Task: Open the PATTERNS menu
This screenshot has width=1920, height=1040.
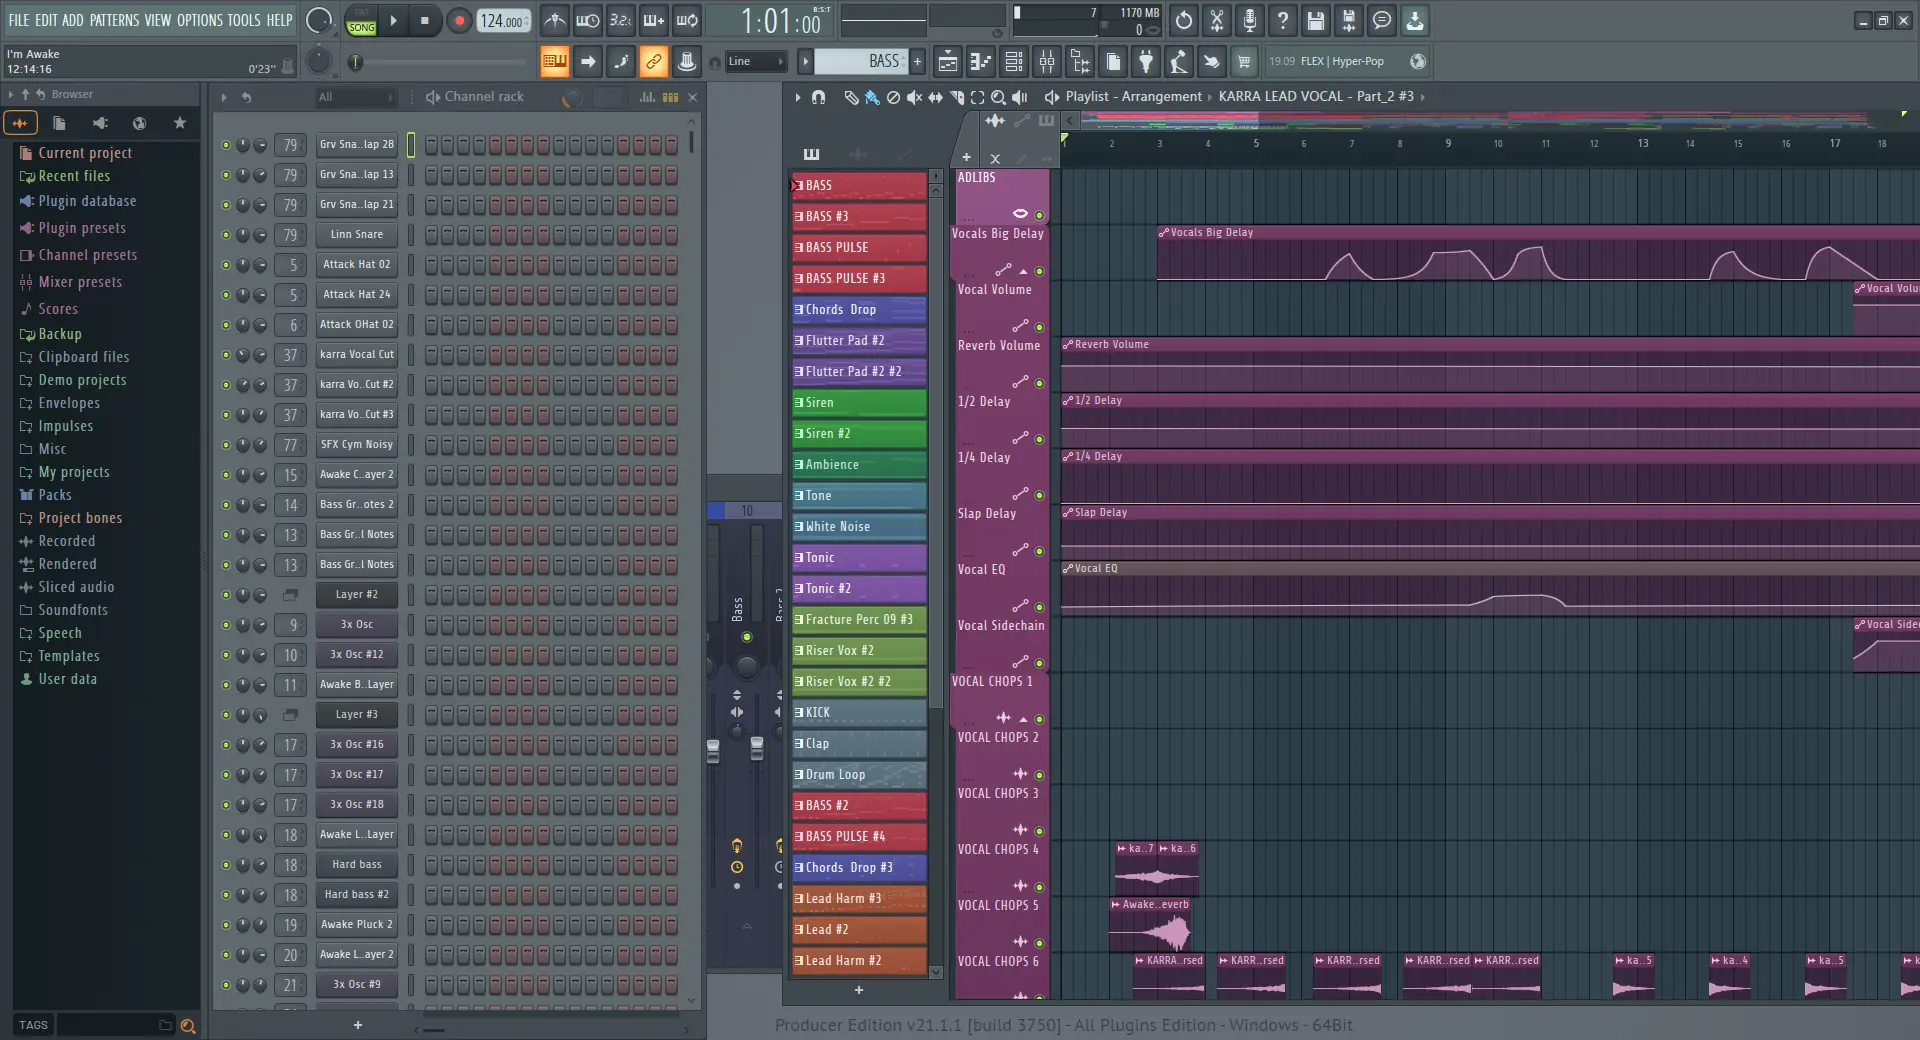Action: [x=114, y=20]
